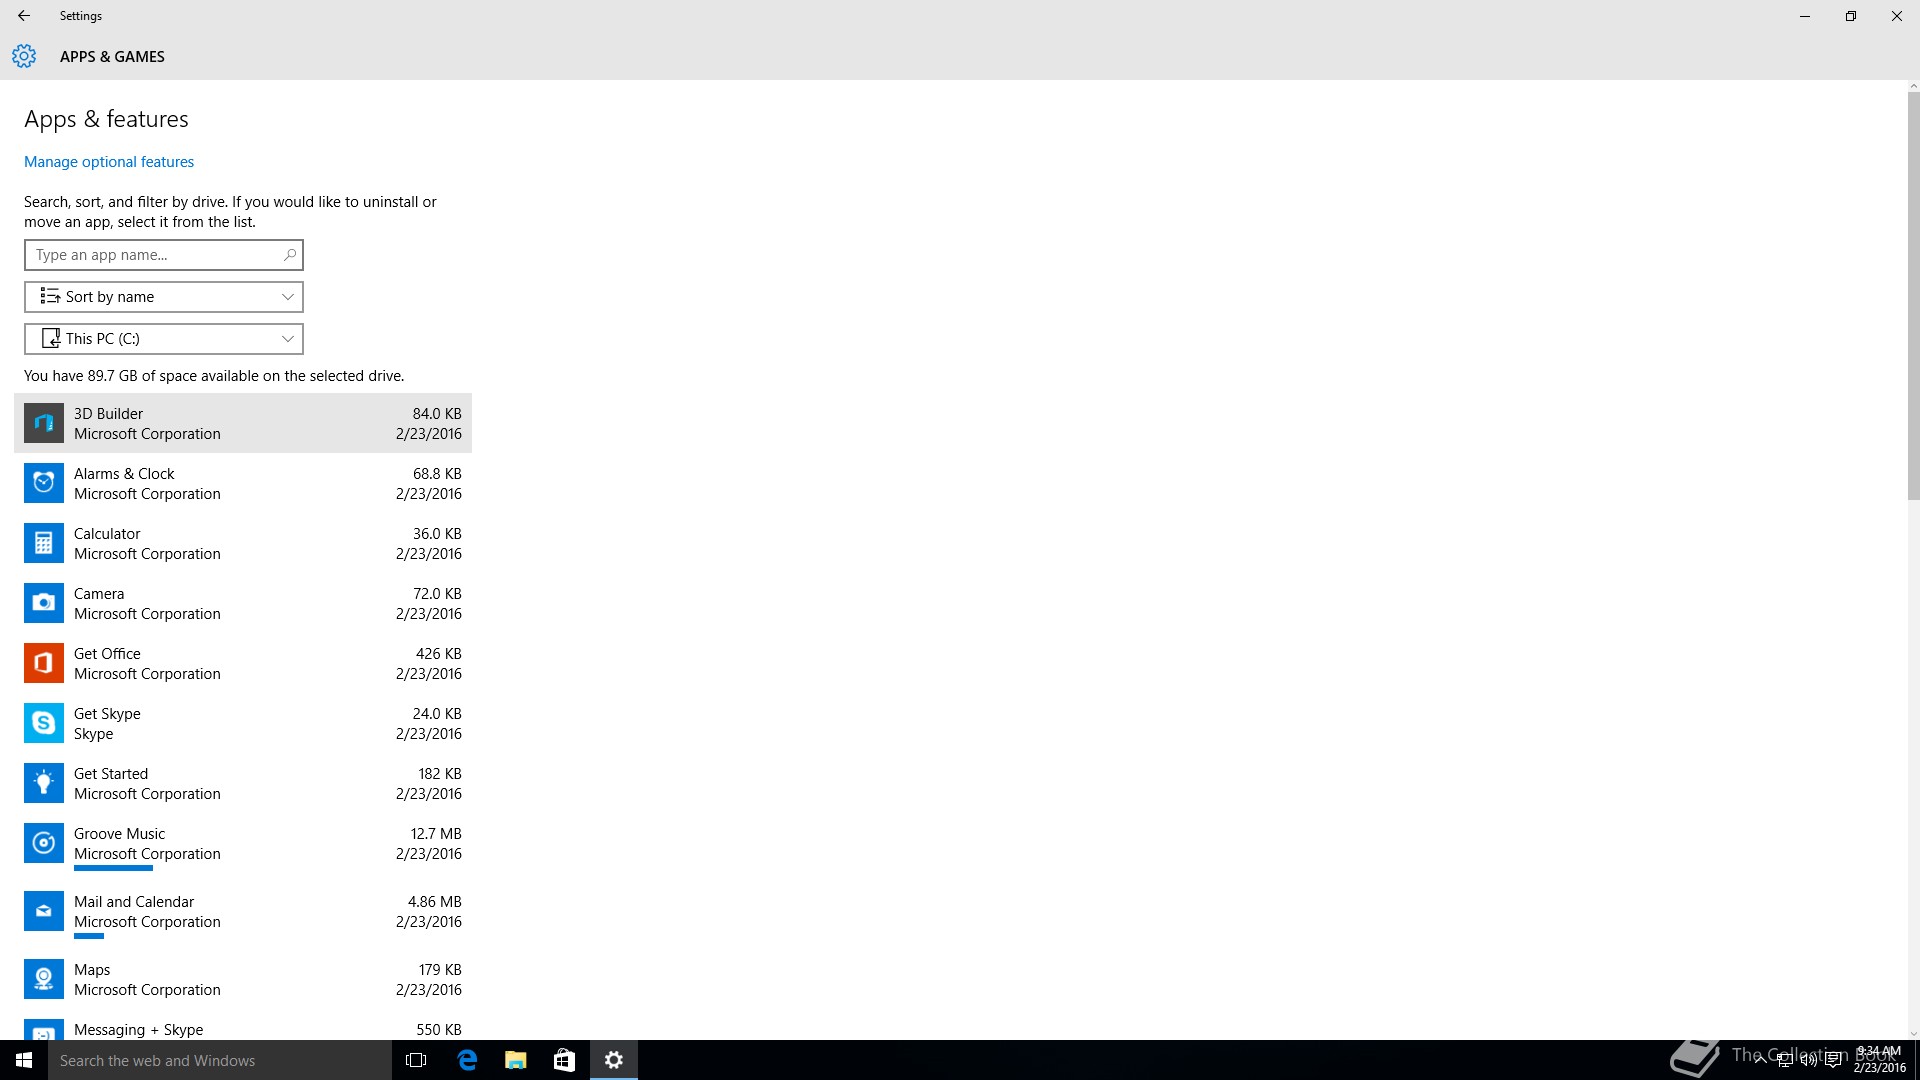The height and width of the screenshot is (1080, 1920).
Task: Click the vertical scrollbar thumb
Action: click(x=1913, y=296)
